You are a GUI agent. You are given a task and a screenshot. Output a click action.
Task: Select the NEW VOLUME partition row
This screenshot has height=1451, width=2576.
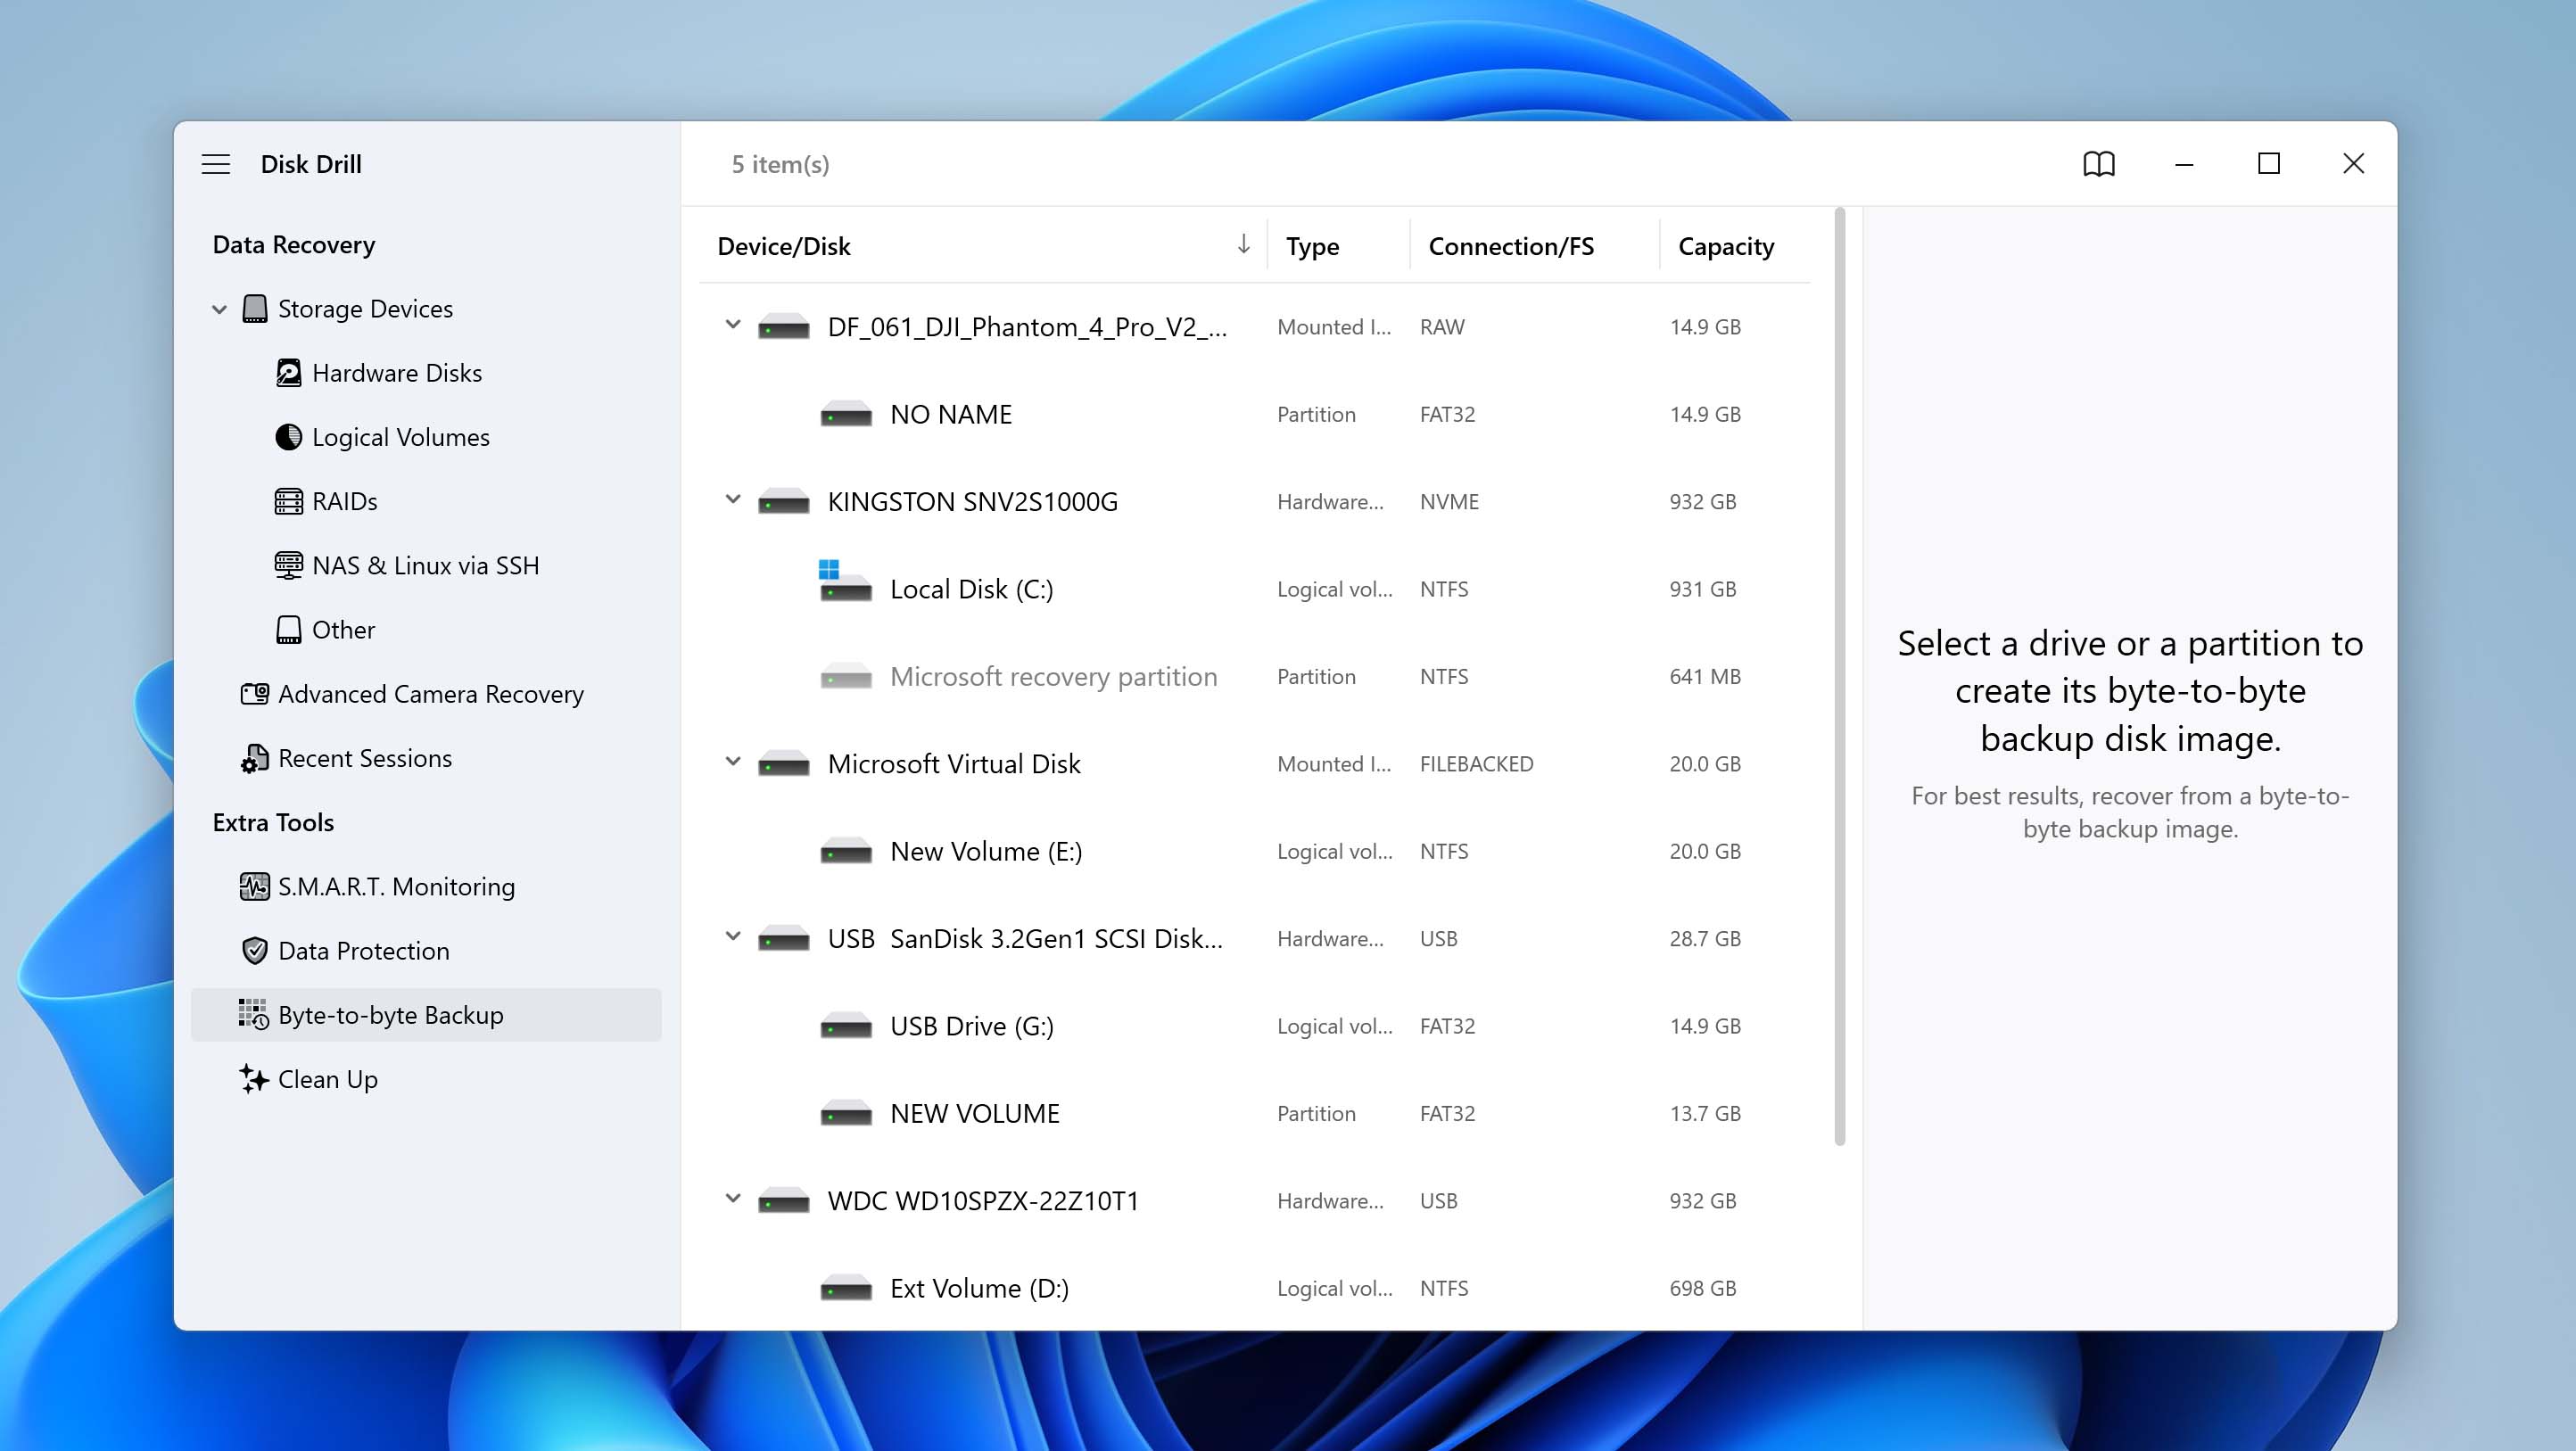[x=1255, y=1114]
